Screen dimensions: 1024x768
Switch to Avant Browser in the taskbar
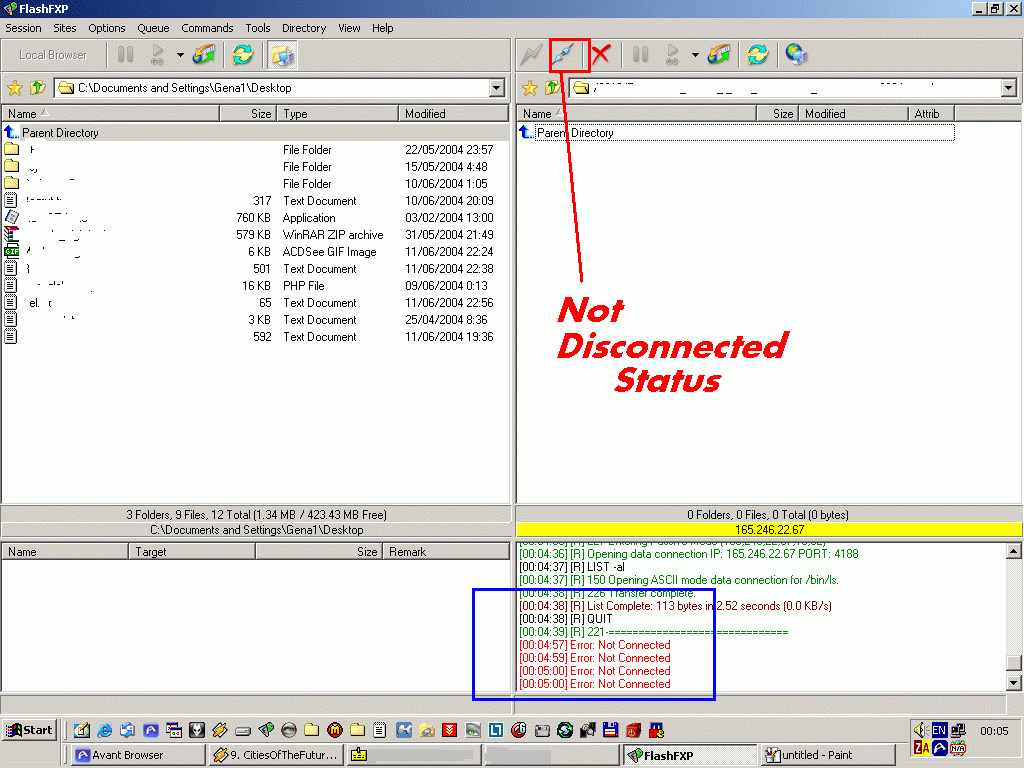coord(136,755)
